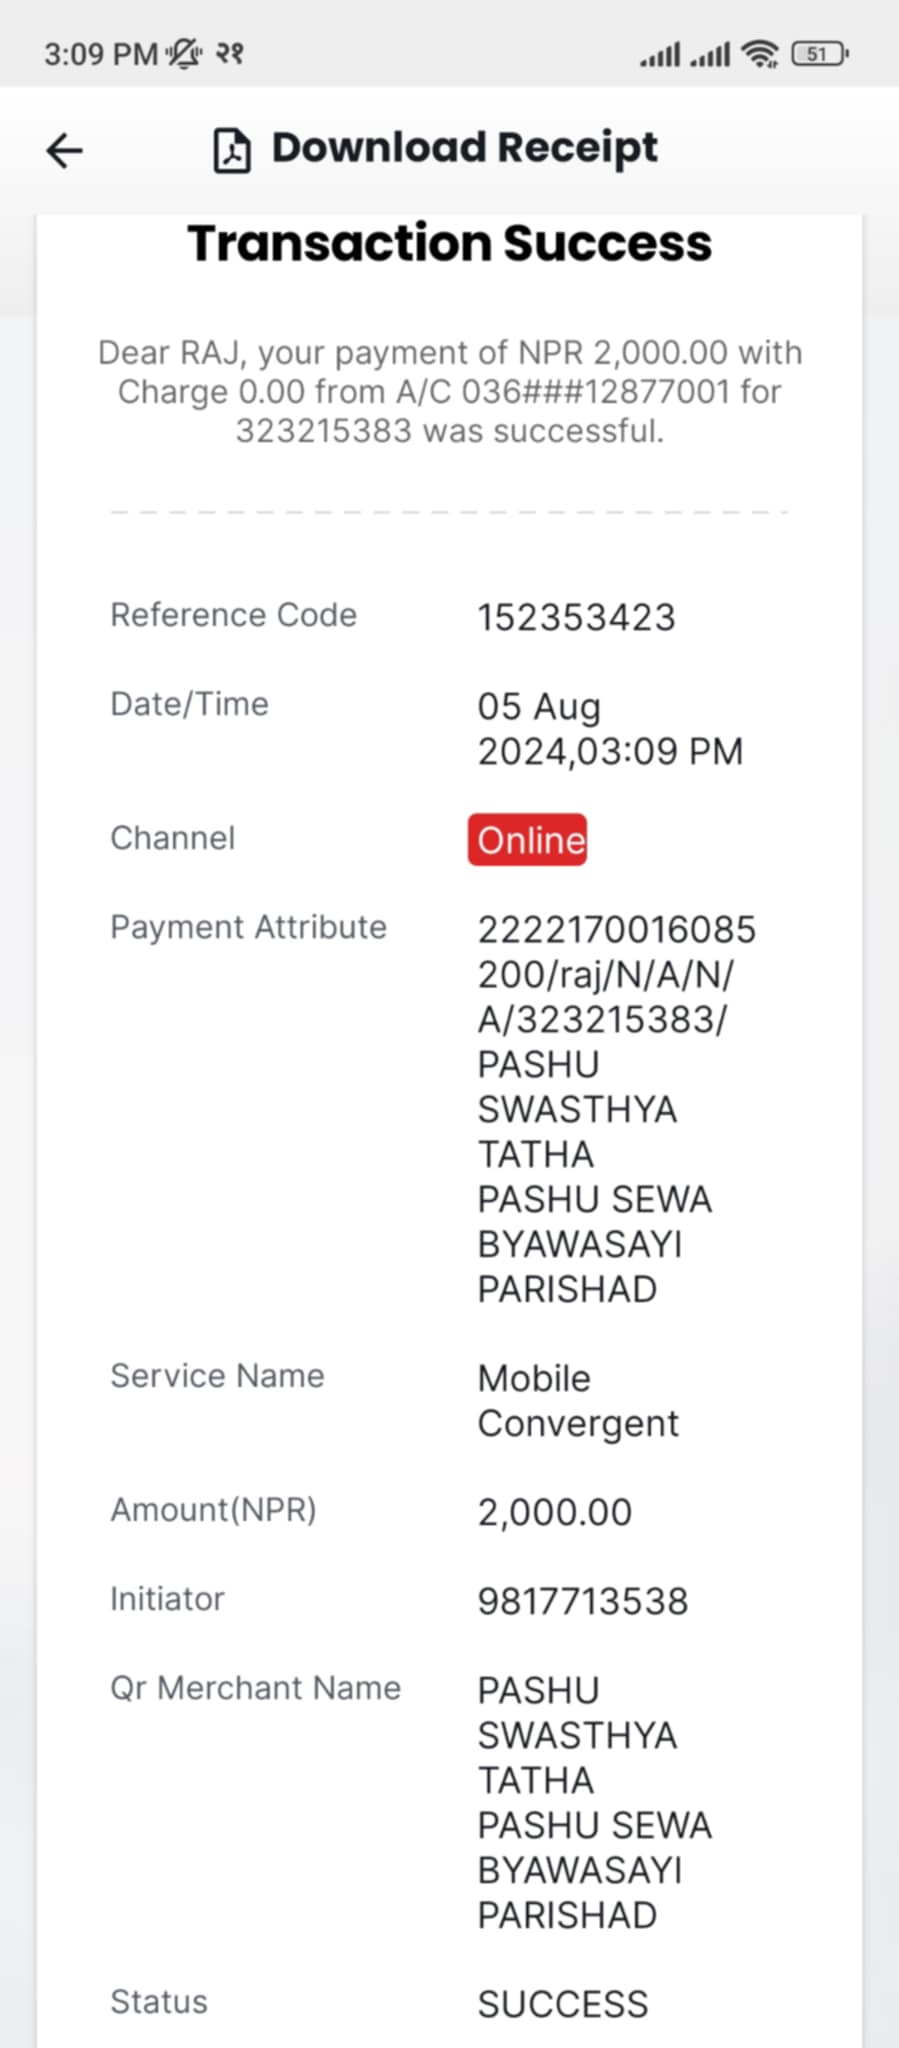Tap the battery indicator icon
The height and width of the screenshot is (2048, 899).
[820, 53]
